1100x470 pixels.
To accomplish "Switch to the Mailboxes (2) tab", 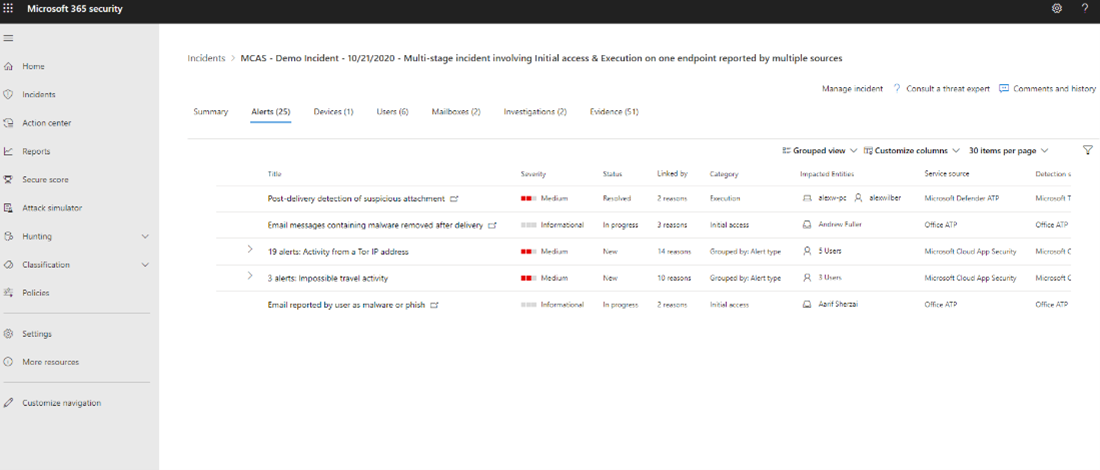I will (x=456, y=112).
